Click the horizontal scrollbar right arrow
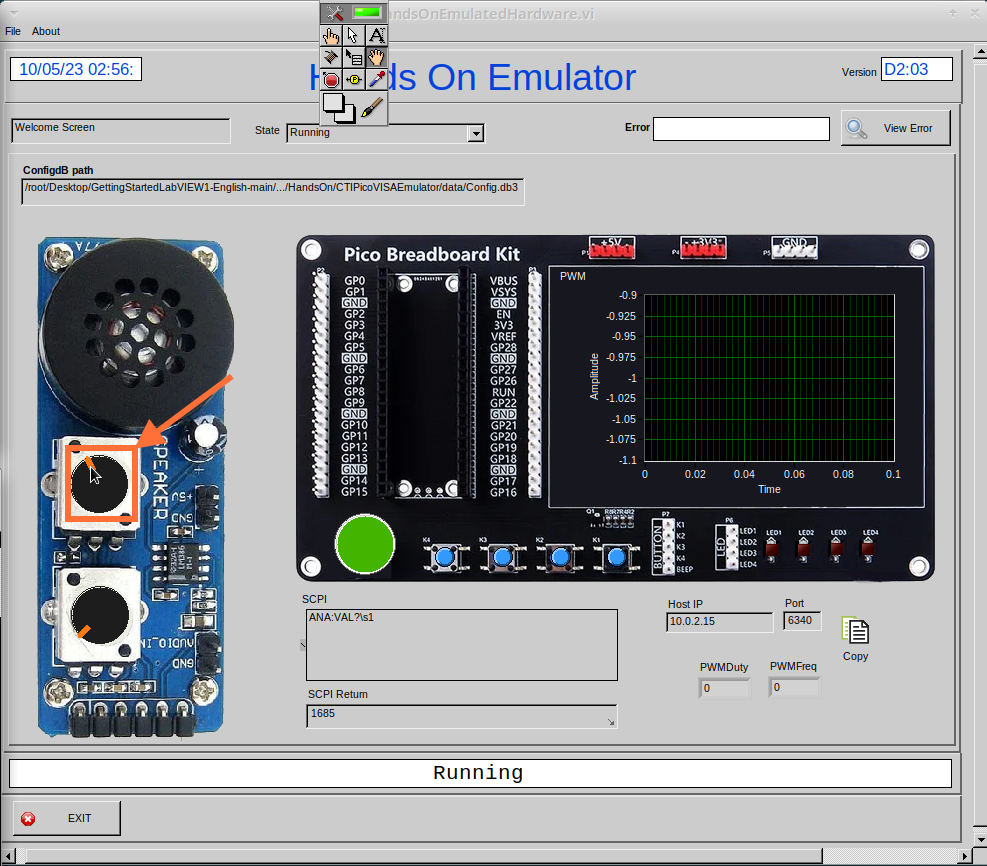Image resolution: width=987 pixels, height=866 pixels. tap(965, 857)
